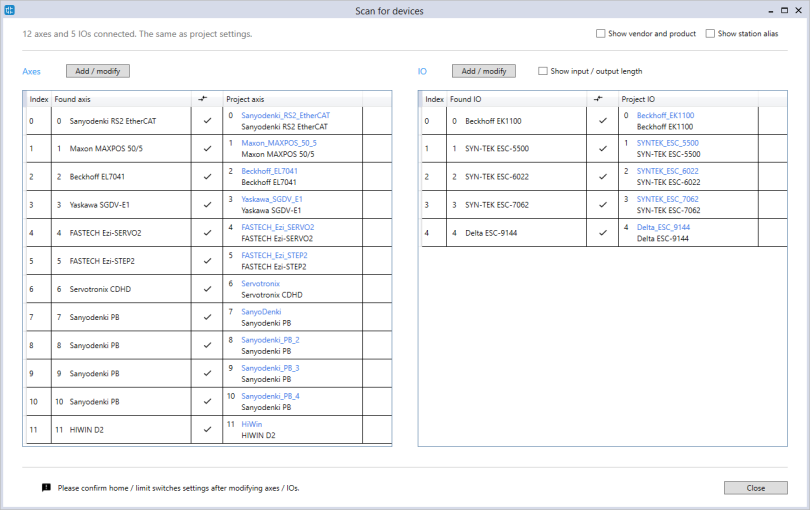The height and width of the screenshot is (510, 810).
Task: Click the checkmark in the Beckhoff EK1100 IO row
Action: click(x=602, y=121)
